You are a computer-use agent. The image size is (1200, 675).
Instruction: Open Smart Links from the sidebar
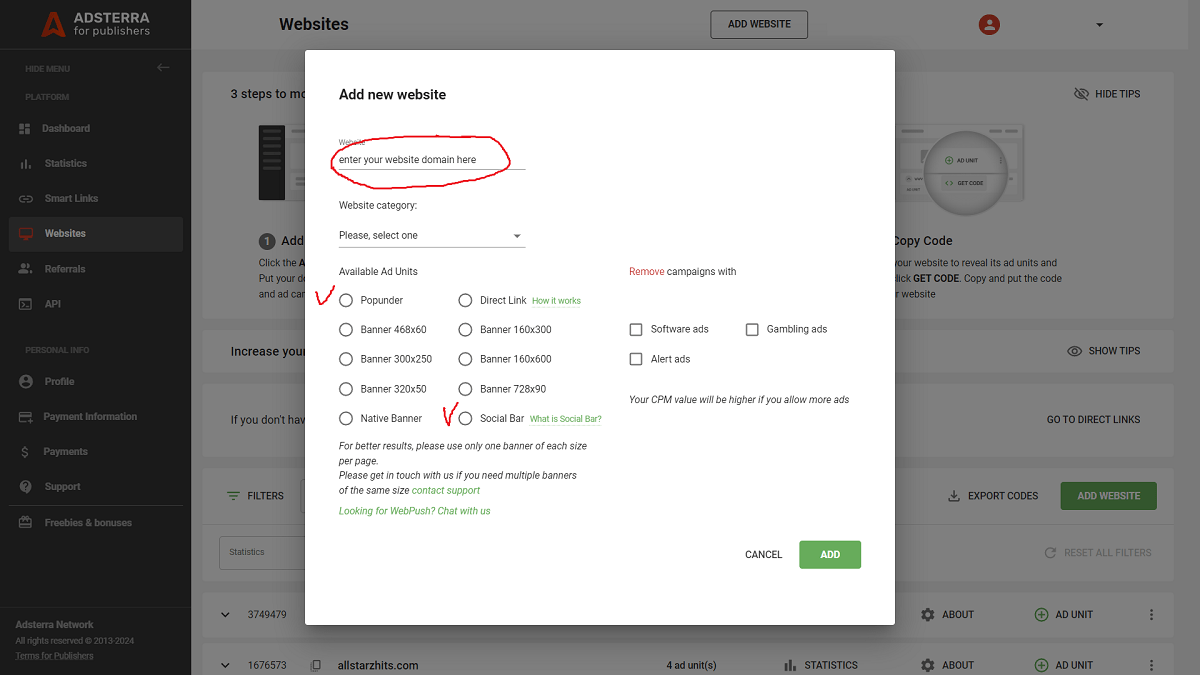24,198
